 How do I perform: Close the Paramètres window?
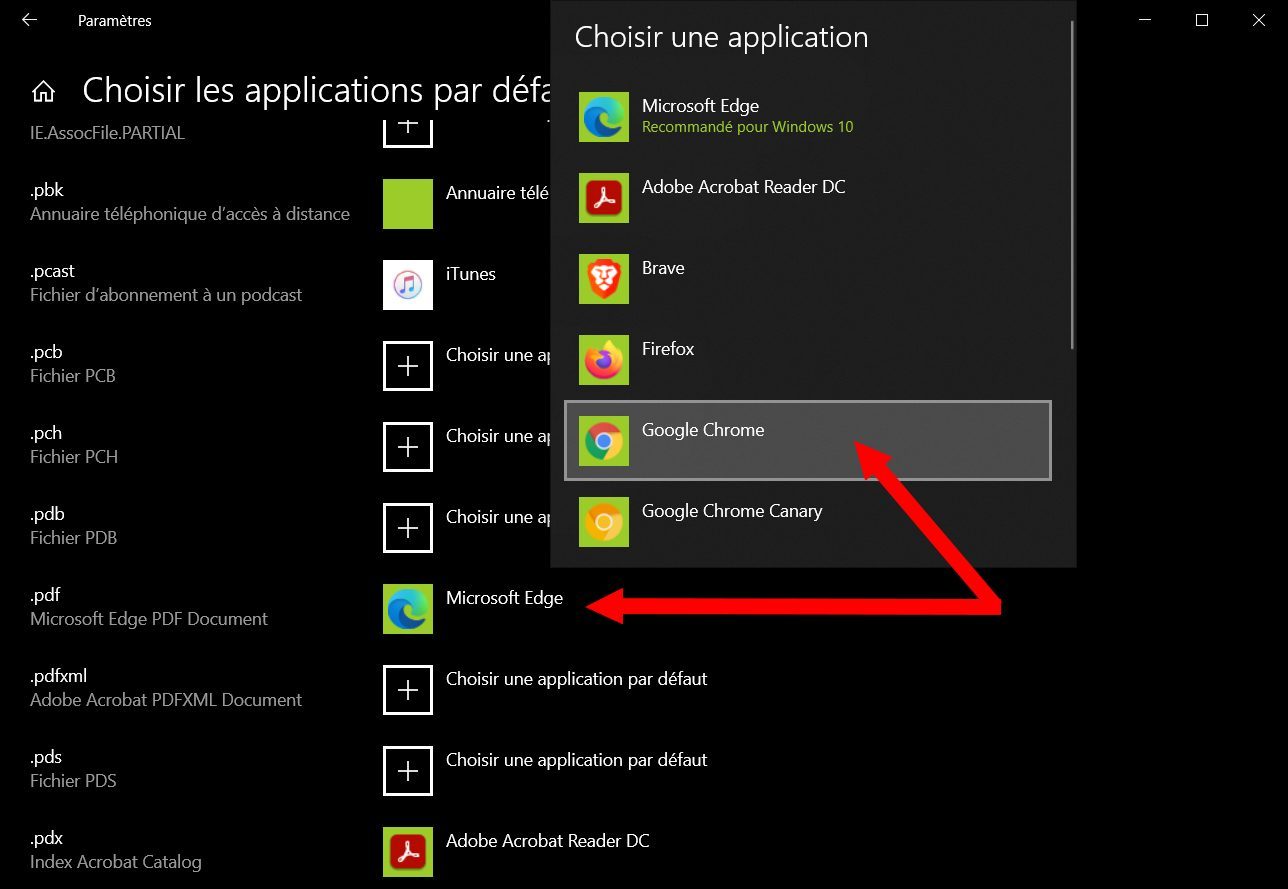(1259, 20)
